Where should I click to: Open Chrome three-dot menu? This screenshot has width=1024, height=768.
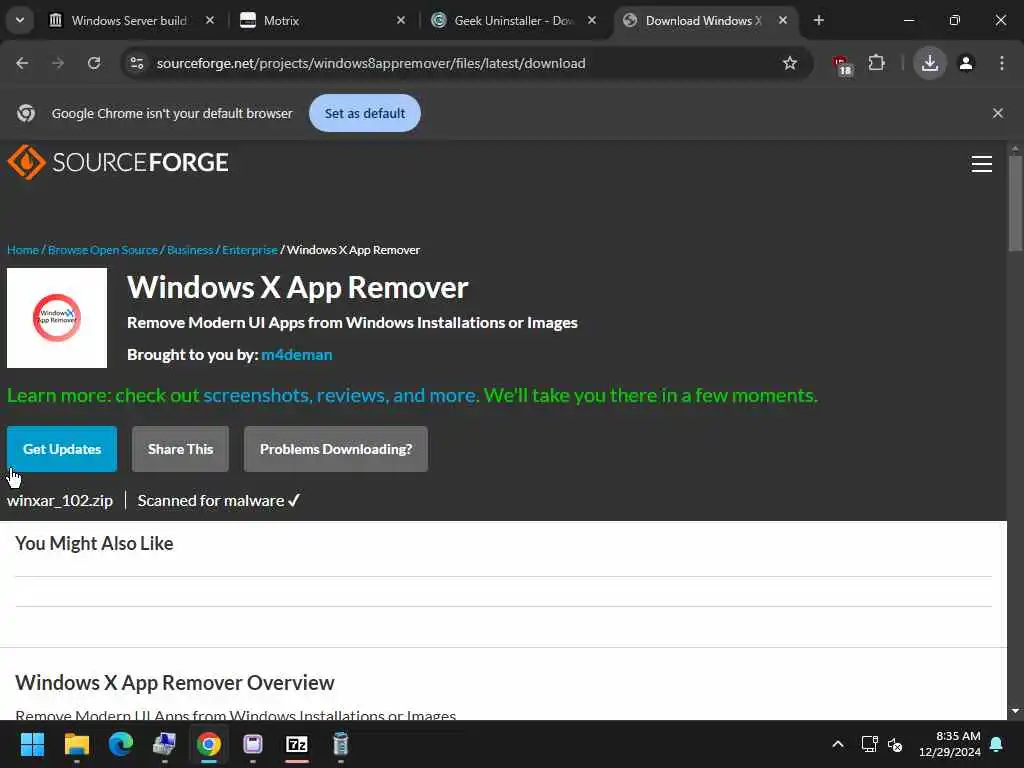1002,63
